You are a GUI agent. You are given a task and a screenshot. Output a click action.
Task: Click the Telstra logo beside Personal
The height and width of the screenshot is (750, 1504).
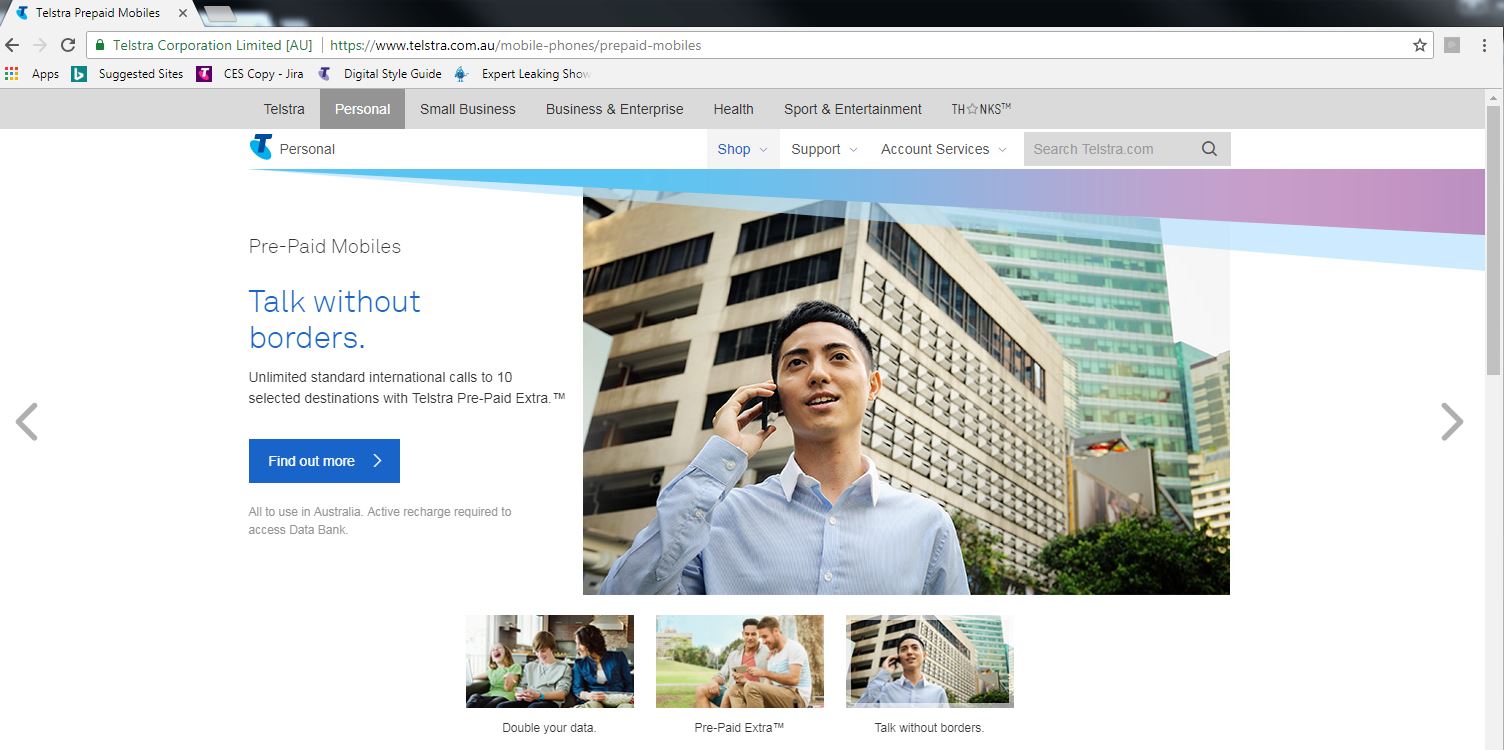coord(261,148)
